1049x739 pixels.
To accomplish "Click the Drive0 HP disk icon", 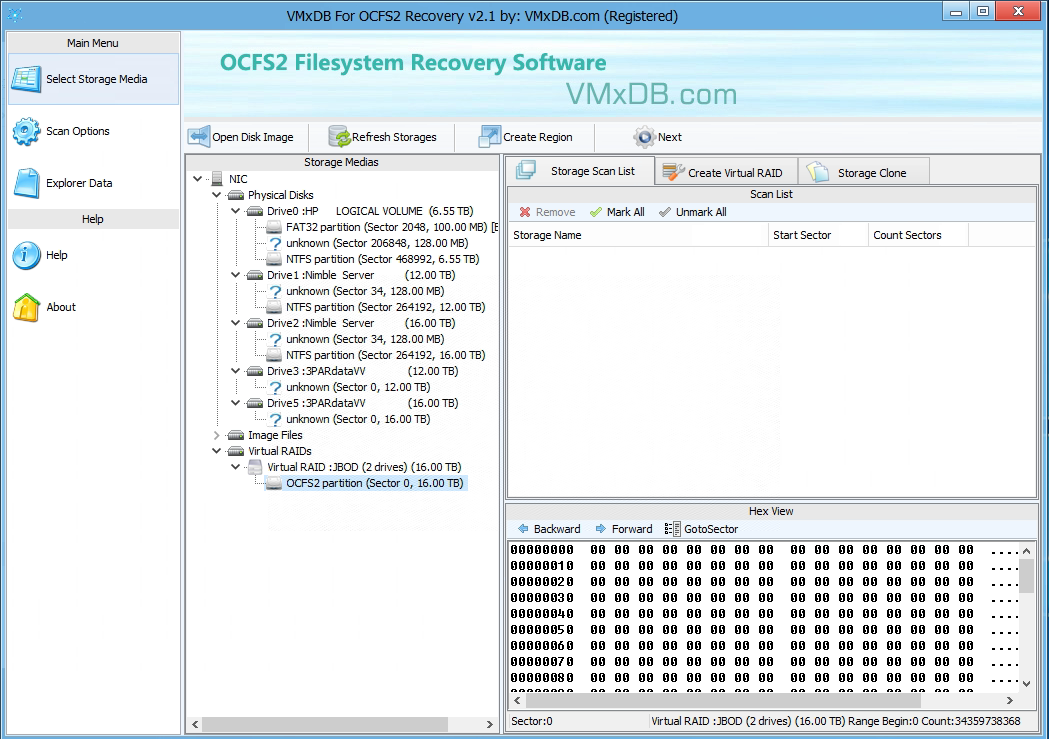I will coord(255,211).
